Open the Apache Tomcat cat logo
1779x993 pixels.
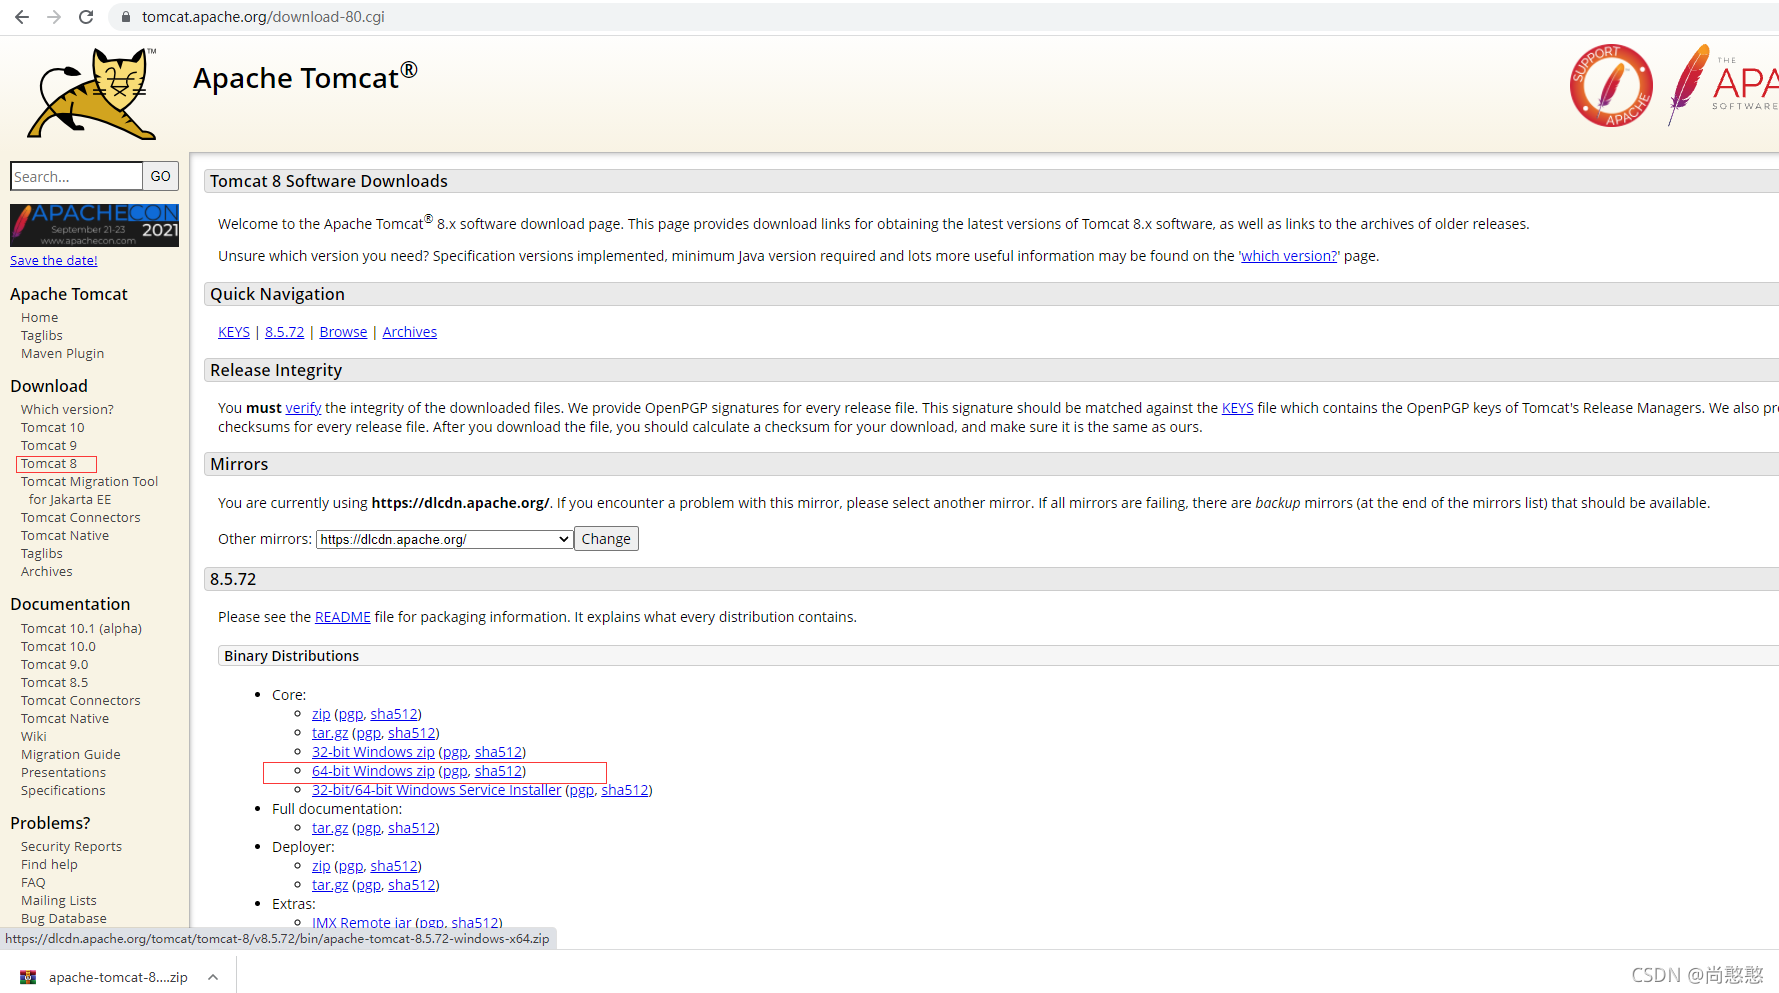(92, 94)
